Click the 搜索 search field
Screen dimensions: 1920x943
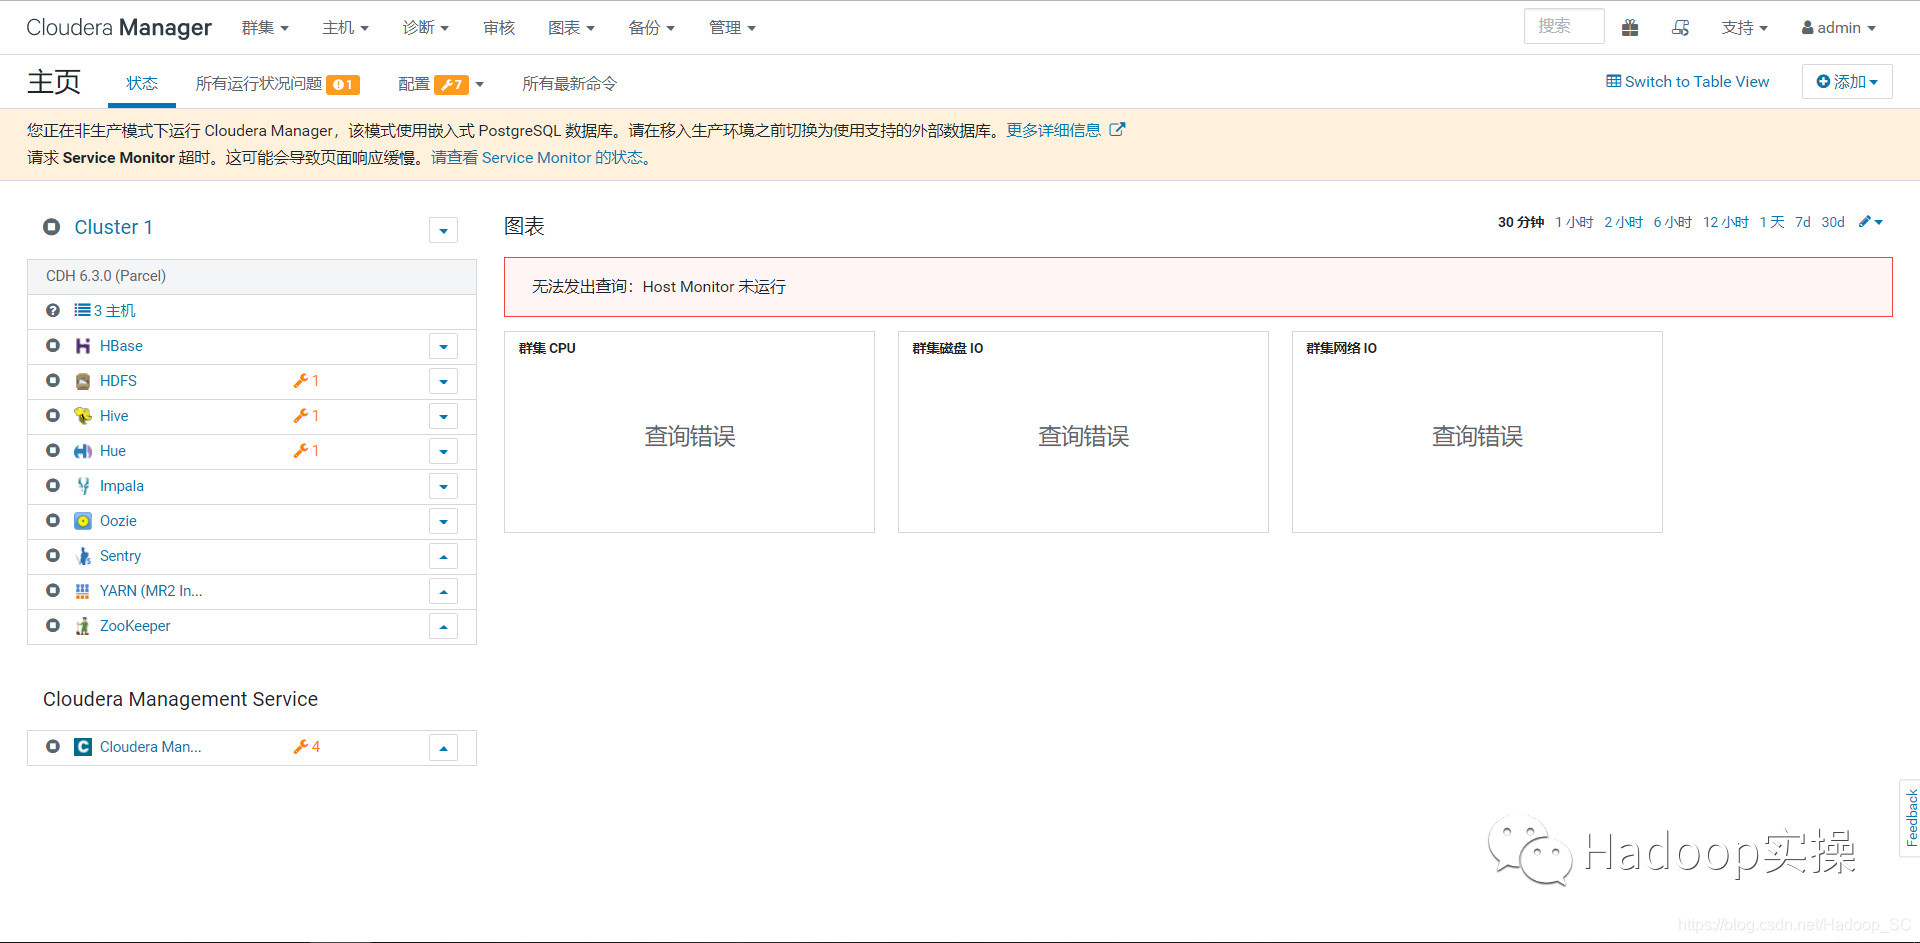click(1564, 26)
